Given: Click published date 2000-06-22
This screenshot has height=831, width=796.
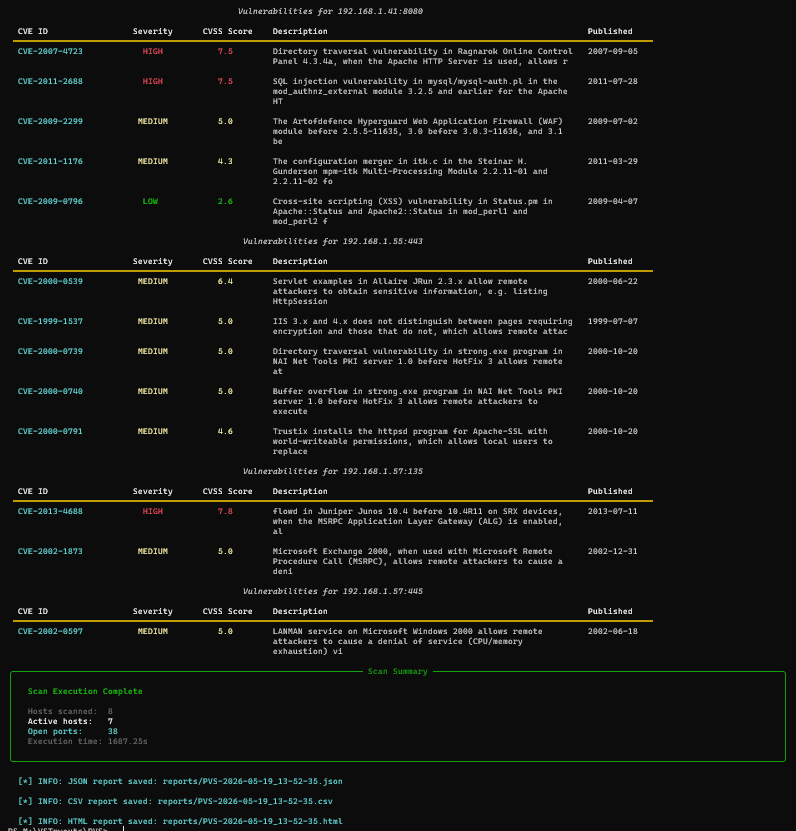Looking at the screenshot, I should point(613,281).
